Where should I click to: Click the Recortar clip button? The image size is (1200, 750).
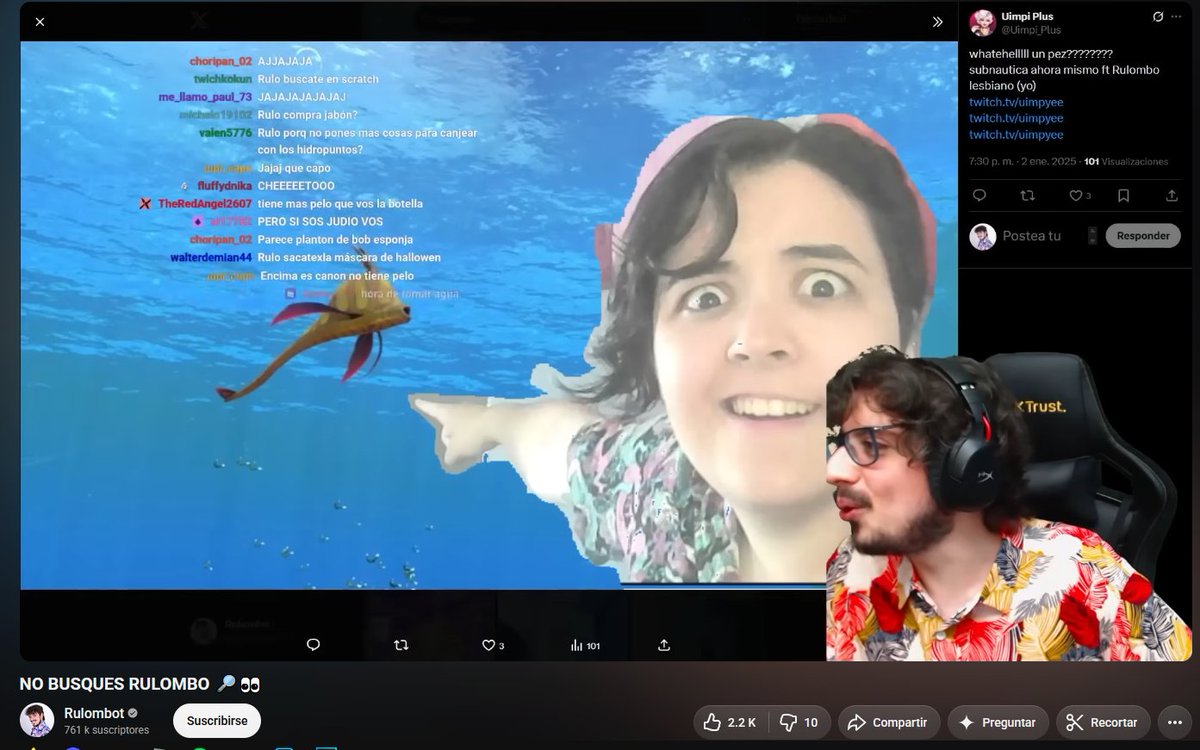pos(1103,722)
